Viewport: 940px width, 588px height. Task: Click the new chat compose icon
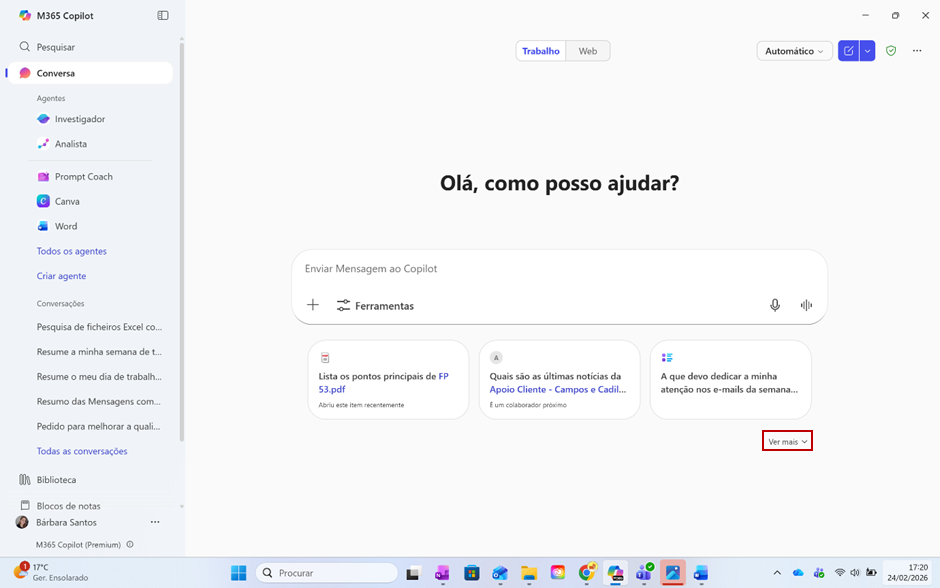[848, 51]
